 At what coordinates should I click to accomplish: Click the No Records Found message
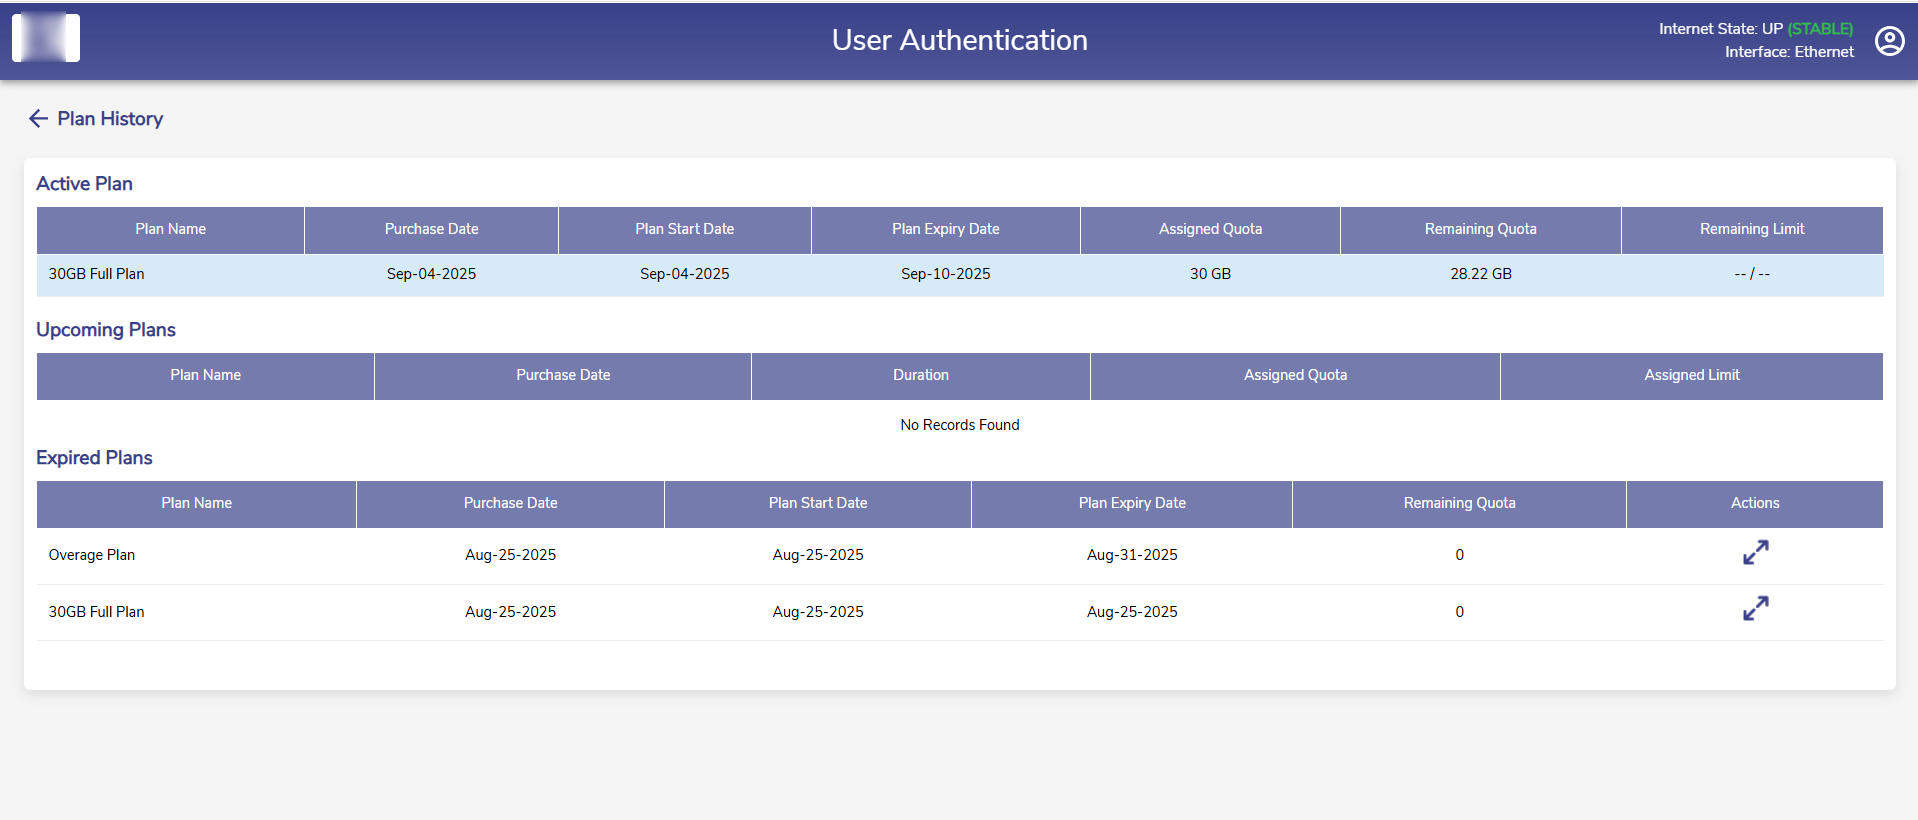tap(959, 425)
